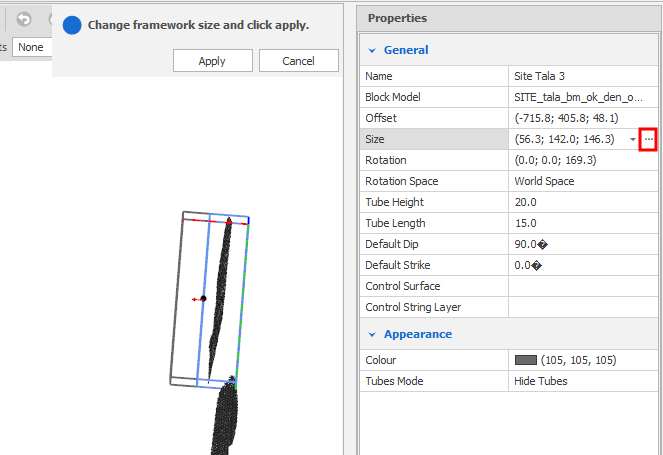The height and width of the screenshot is (455, 663).
Task: Collapse the Appearance properties section
Action: pos(373,334)
